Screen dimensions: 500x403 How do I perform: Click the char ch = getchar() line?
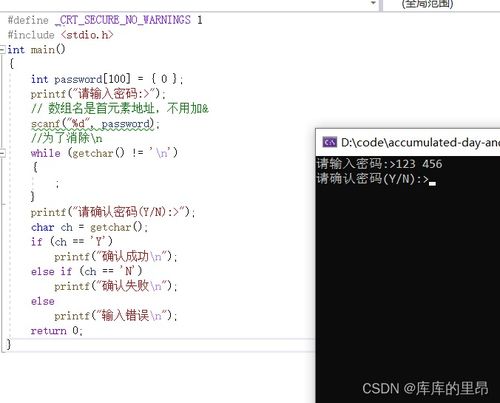(89, 227)
